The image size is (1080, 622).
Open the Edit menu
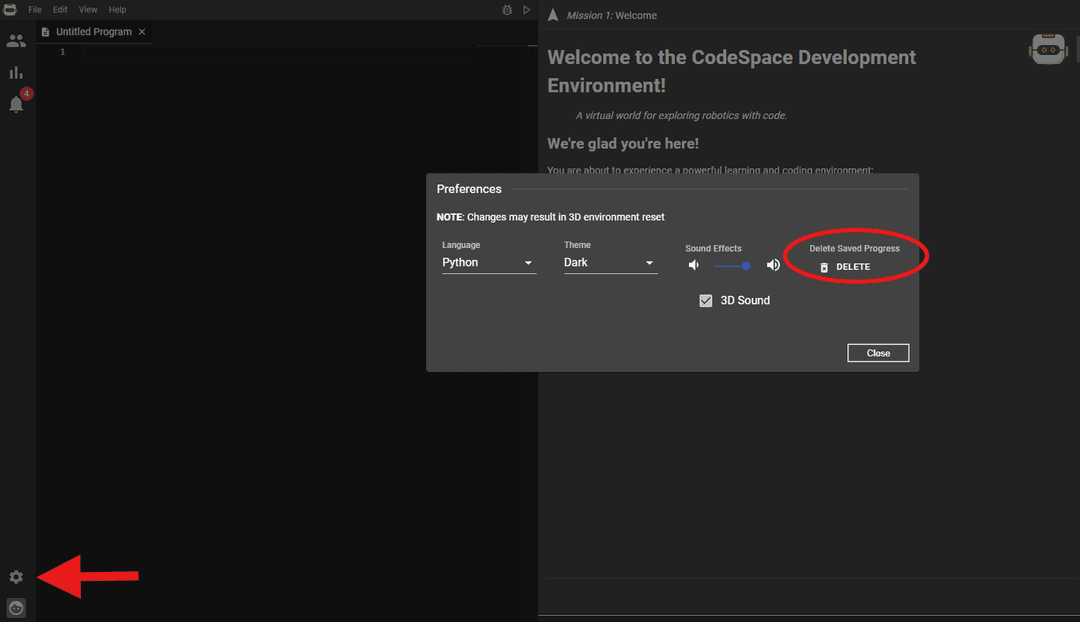[60, 10]
